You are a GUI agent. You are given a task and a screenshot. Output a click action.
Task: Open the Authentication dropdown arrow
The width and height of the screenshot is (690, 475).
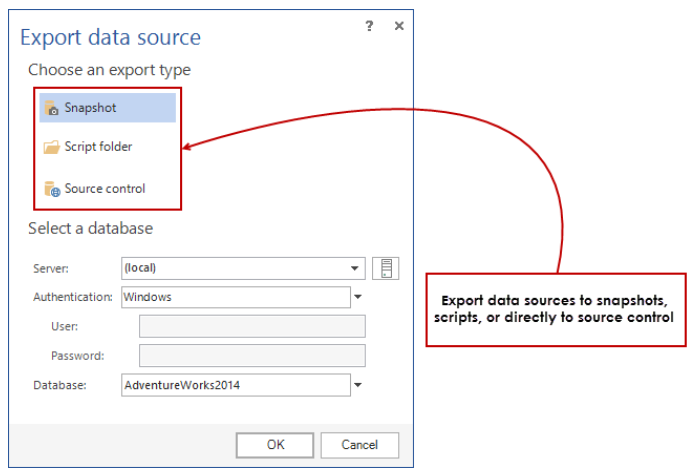coord(358,297)
